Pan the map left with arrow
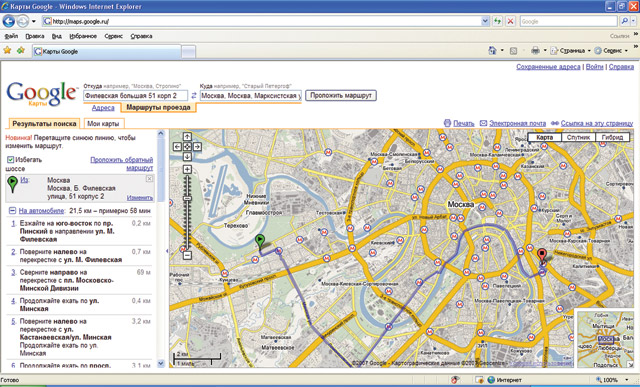The height and width of the screenshot is (387, 640). (x=177, y=147)
